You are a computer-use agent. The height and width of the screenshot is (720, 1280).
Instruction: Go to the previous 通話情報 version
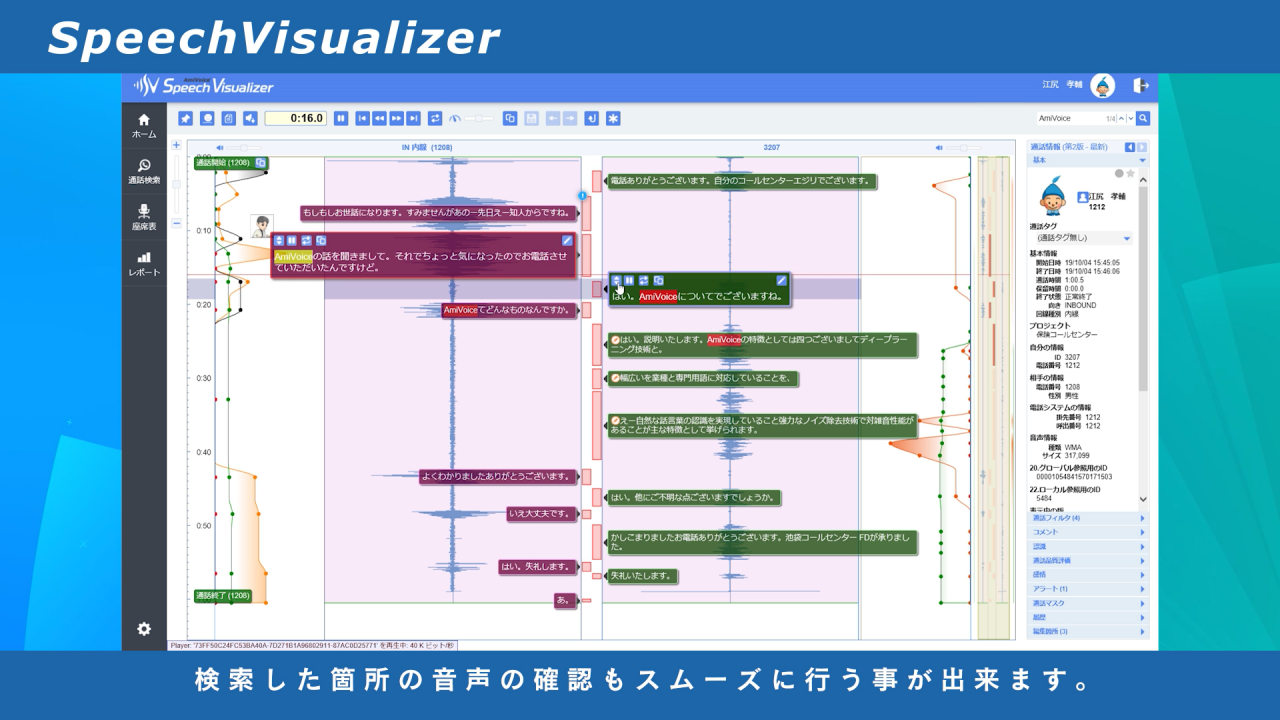tap(1130, 147)
